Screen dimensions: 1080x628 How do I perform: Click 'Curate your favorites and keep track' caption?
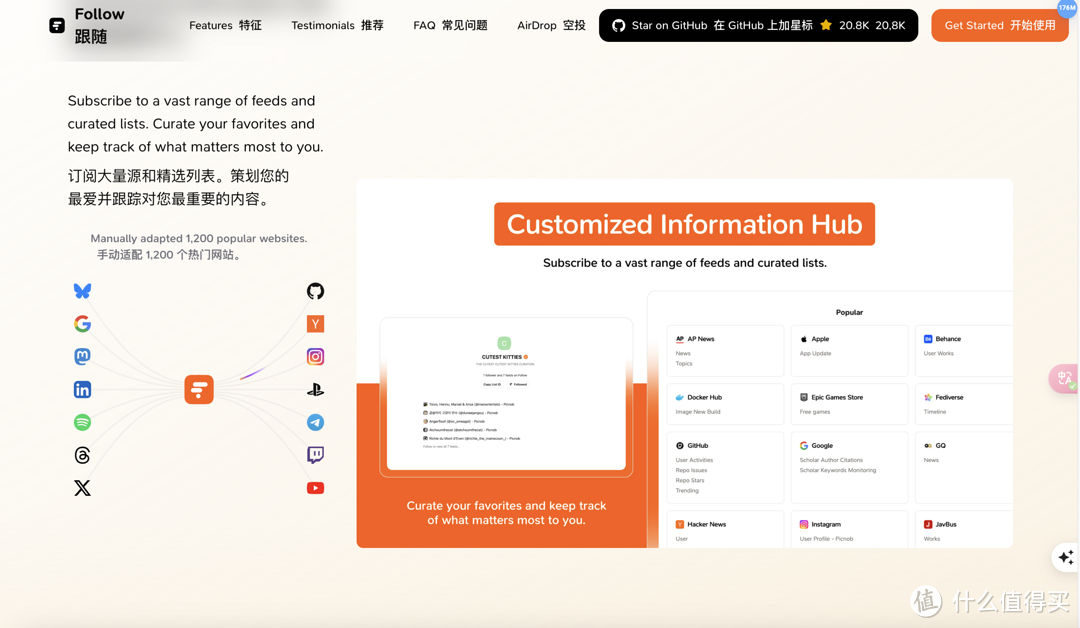pos(506,512)
